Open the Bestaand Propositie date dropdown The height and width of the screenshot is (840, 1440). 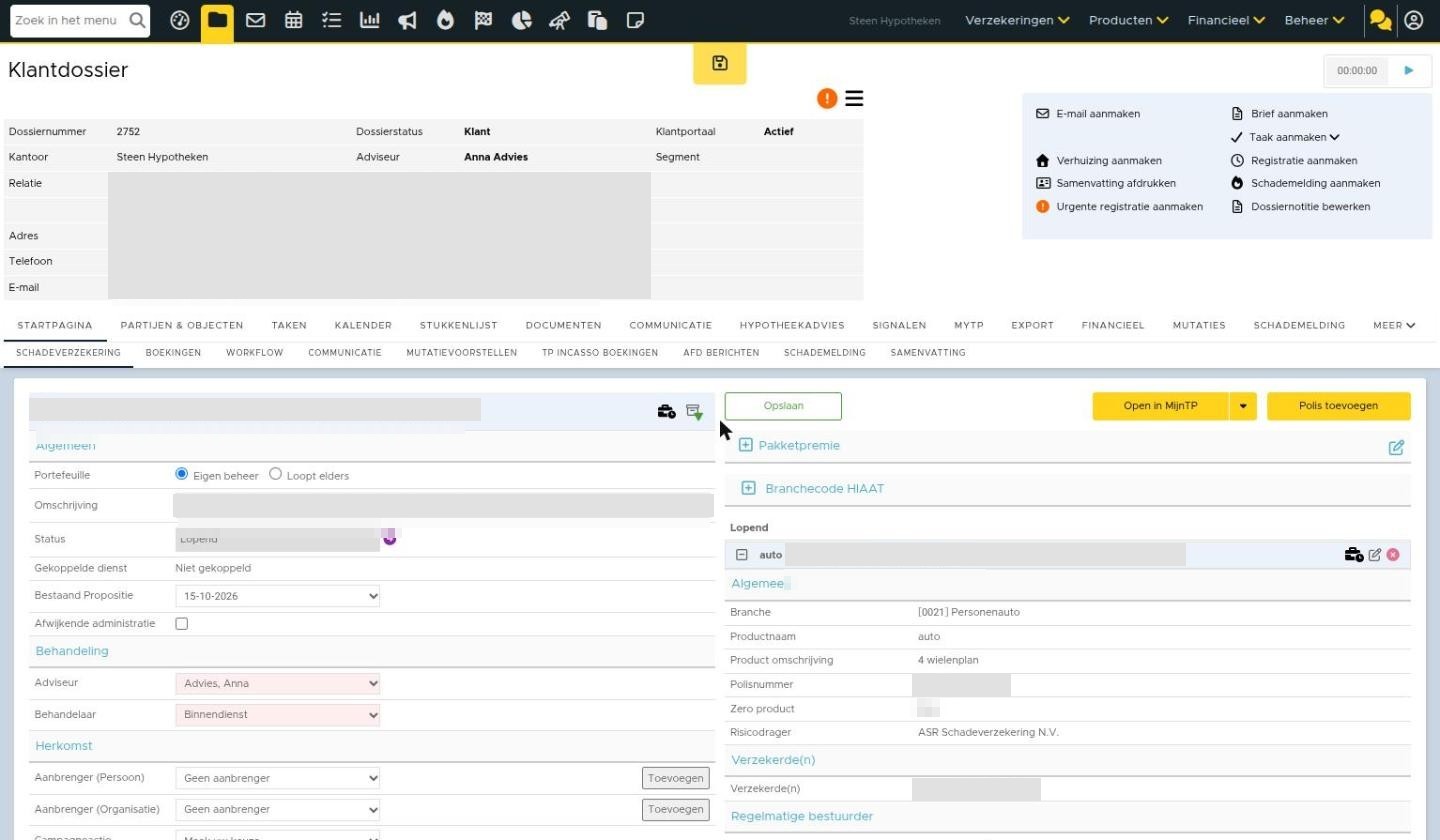pyautogui.click(x=278, y=596)
